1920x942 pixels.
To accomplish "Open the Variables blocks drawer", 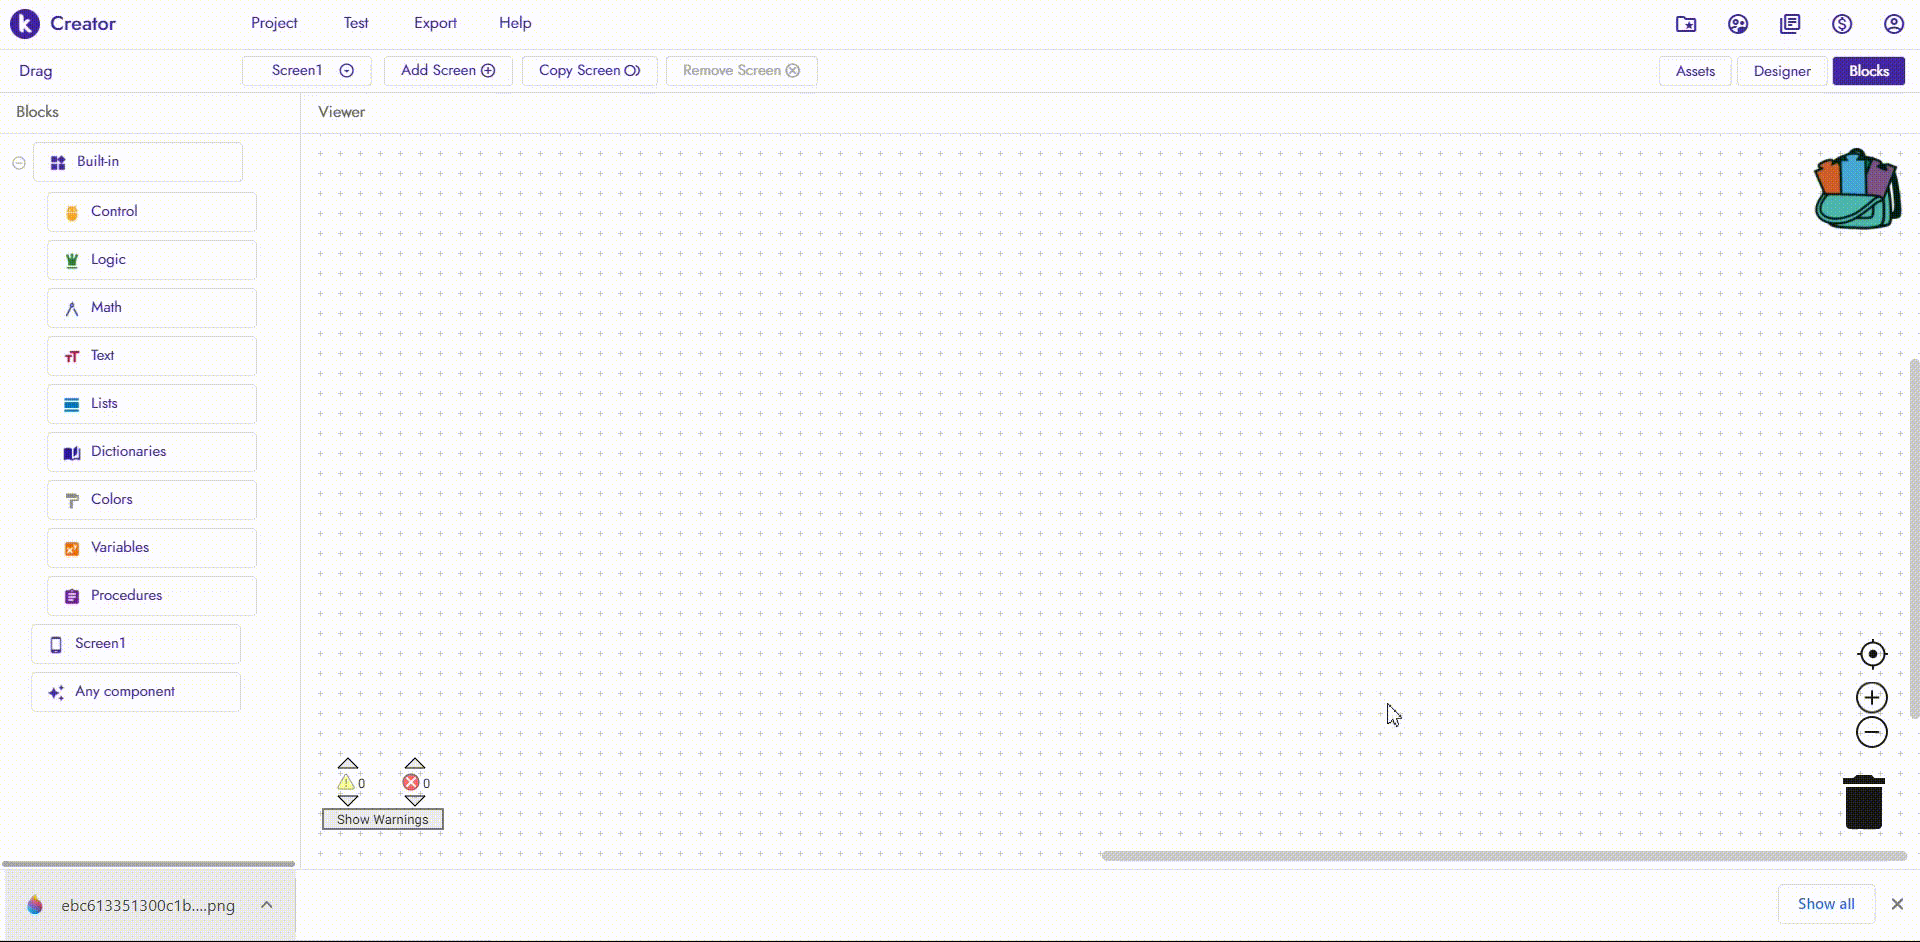I will 152,548.
